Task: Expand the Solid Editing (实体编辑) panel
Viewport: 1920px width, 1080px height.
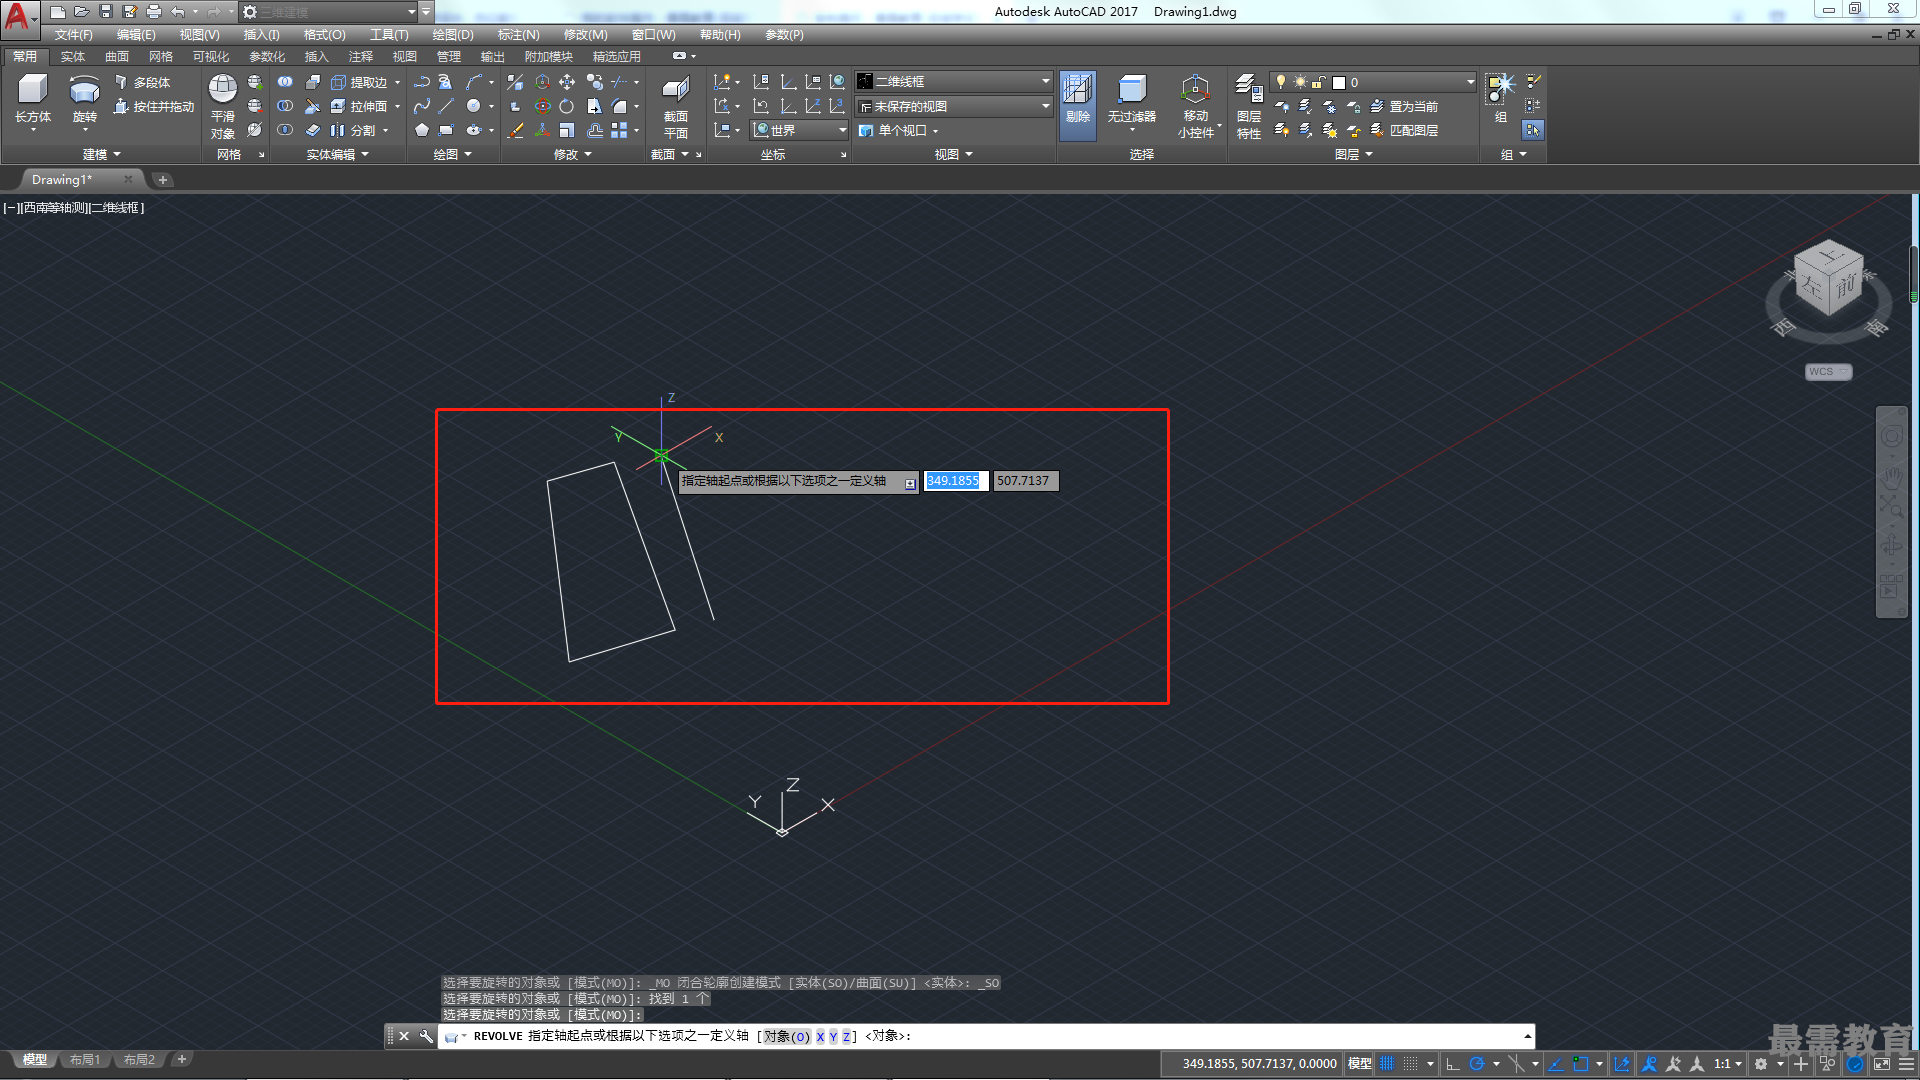Action: coord(337,154)
